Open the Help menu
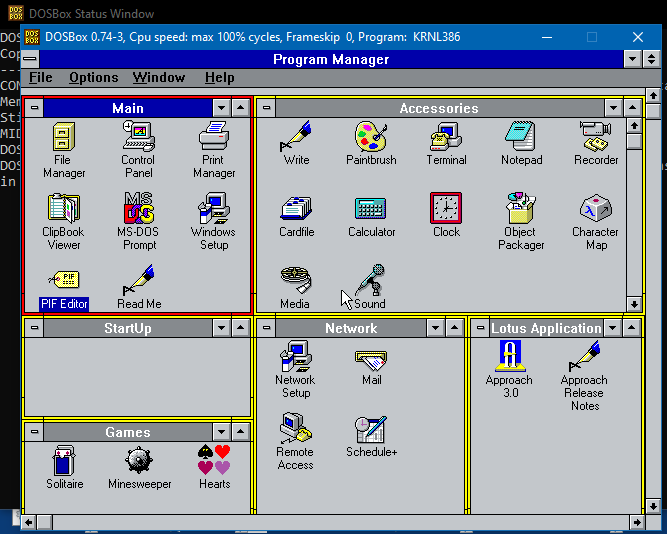The width and height of the screenshot is (667, 534). (x=219, y=77)
